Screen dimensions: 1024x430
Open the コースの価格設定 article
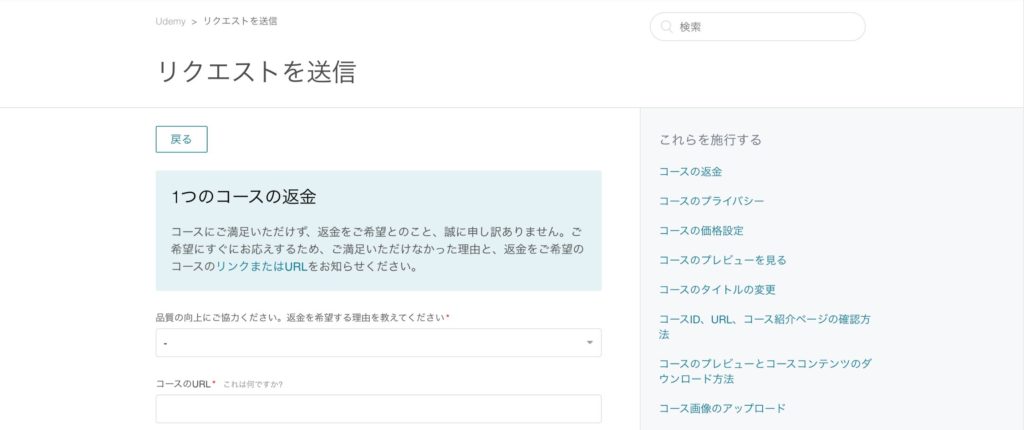(701, 231)
